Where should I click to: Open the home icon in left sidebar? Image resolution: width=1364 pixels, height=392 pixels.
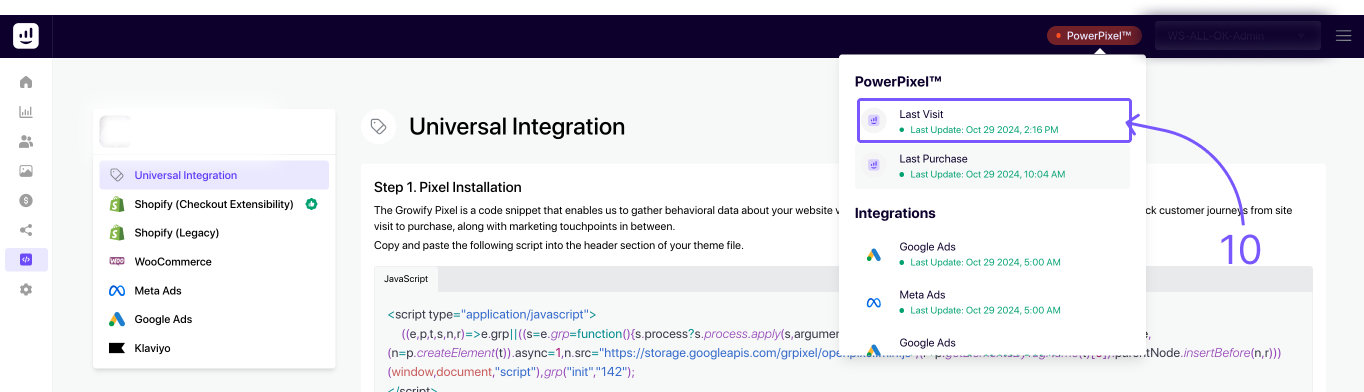(x=26, y=82)
